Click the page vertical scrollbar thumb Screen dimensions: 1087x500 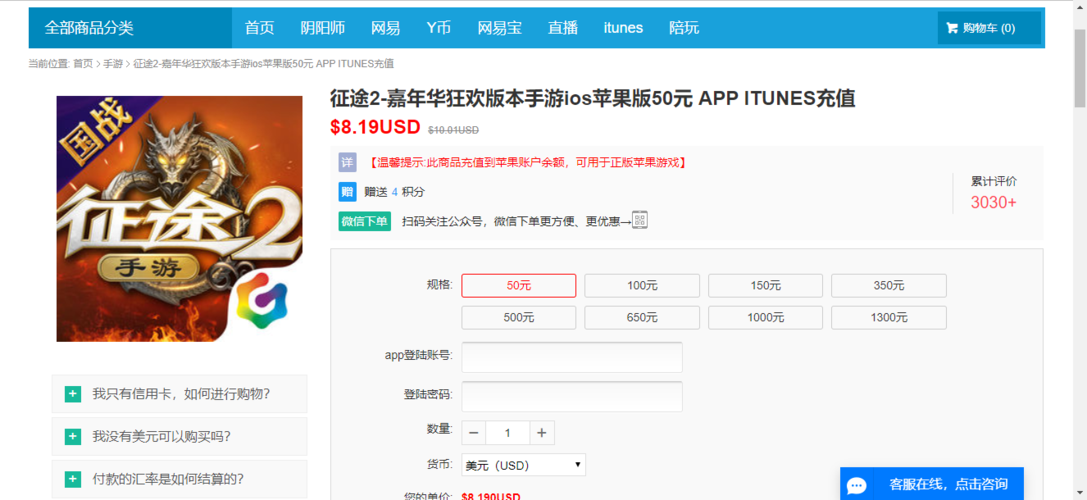tap(1080, 69)
